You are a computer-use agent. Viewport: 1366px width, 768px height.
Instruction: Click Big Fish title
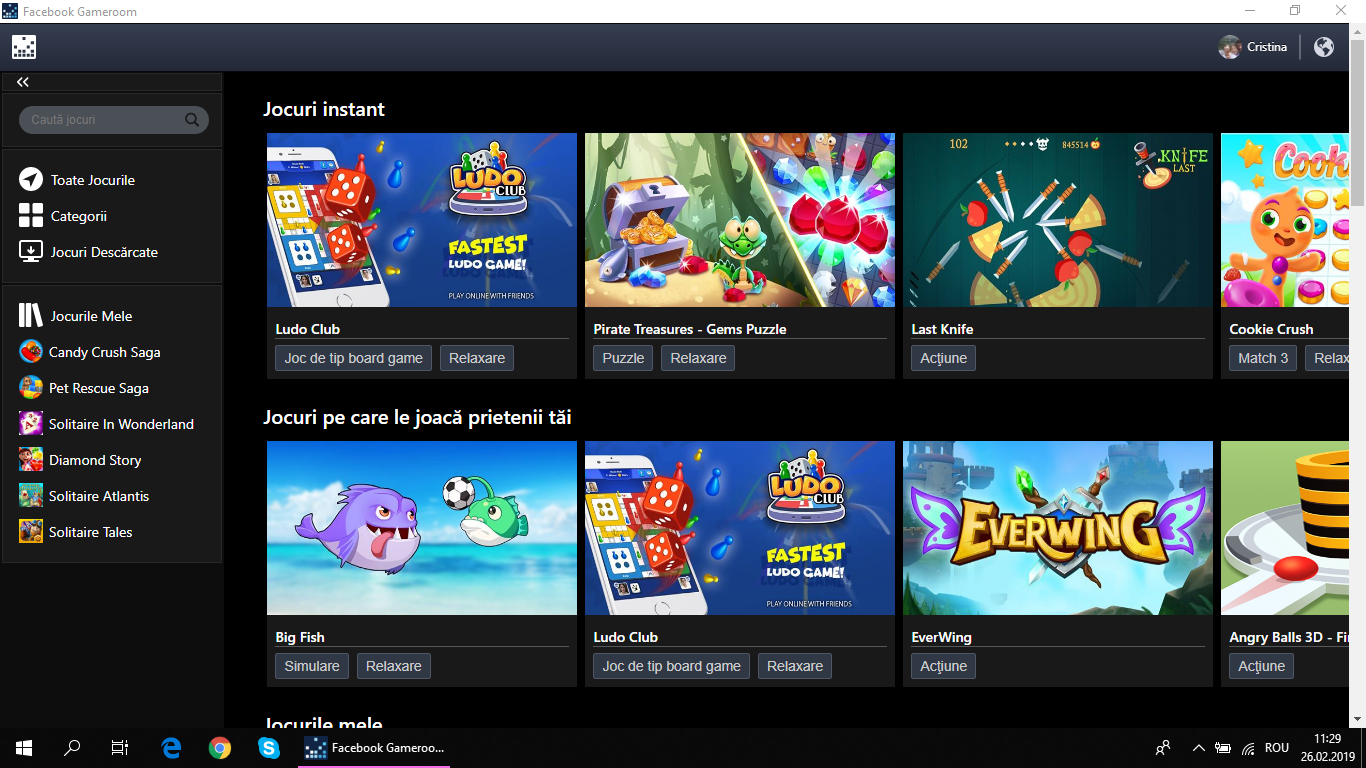pos(300,637)
